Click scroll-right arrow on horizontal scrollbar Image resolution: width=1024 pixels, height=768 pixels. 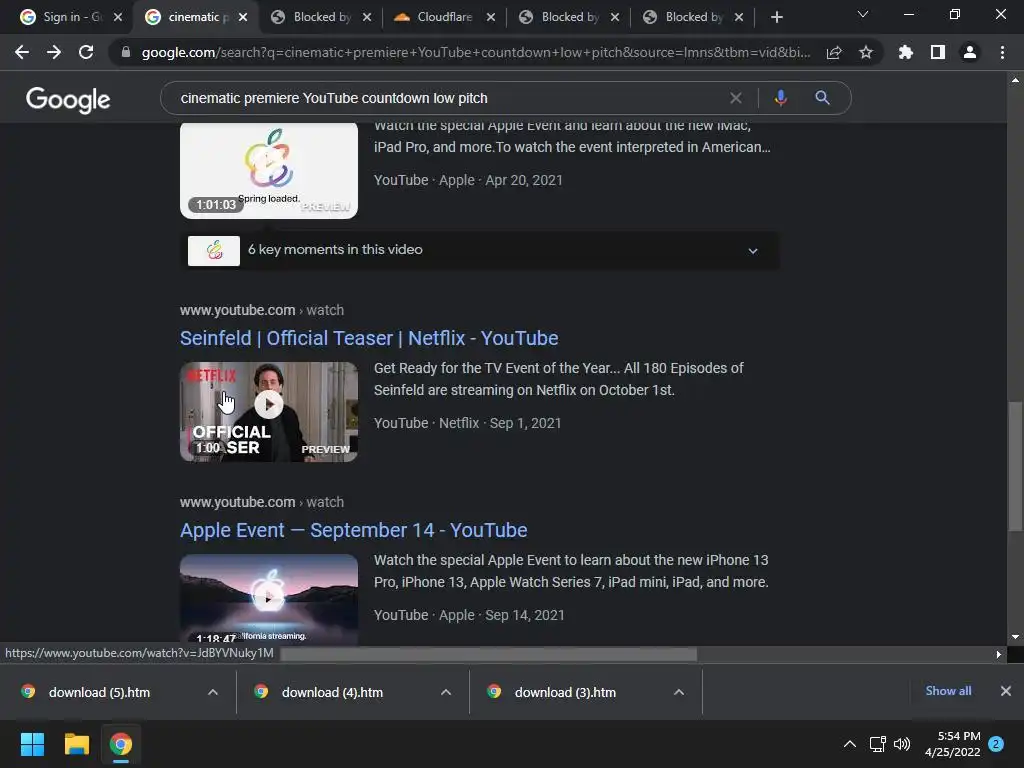(999, 654)
